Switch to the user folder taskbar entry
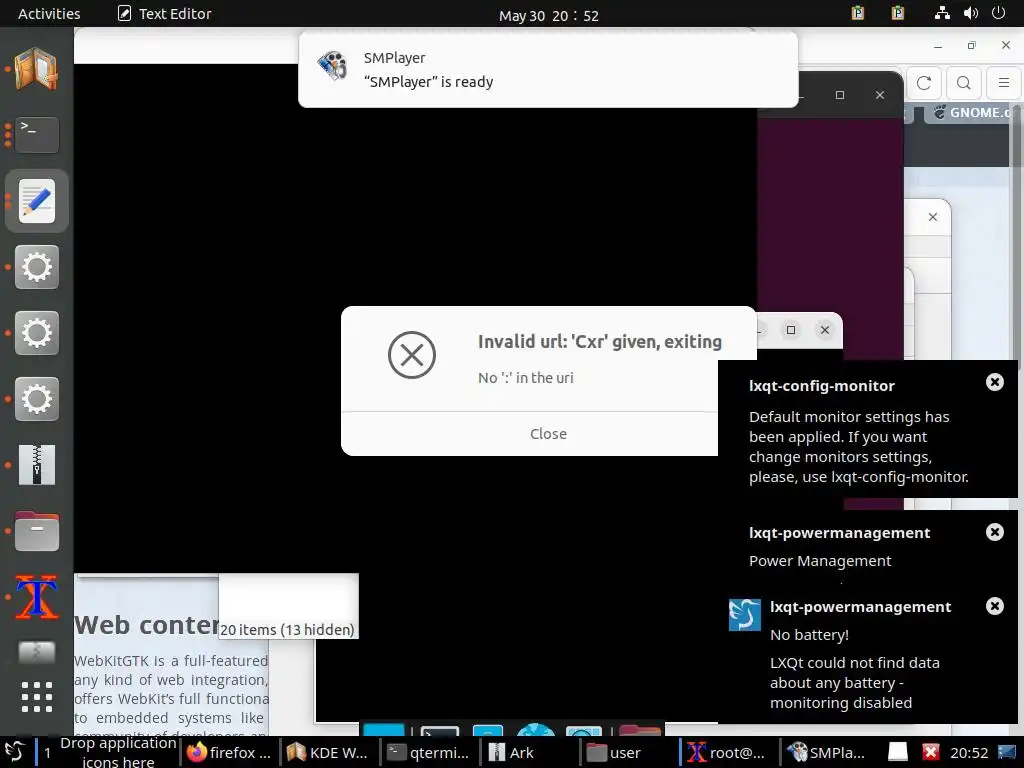Image resolution: width=1024 pixels, height=768 pixels. tap(628, 752)
